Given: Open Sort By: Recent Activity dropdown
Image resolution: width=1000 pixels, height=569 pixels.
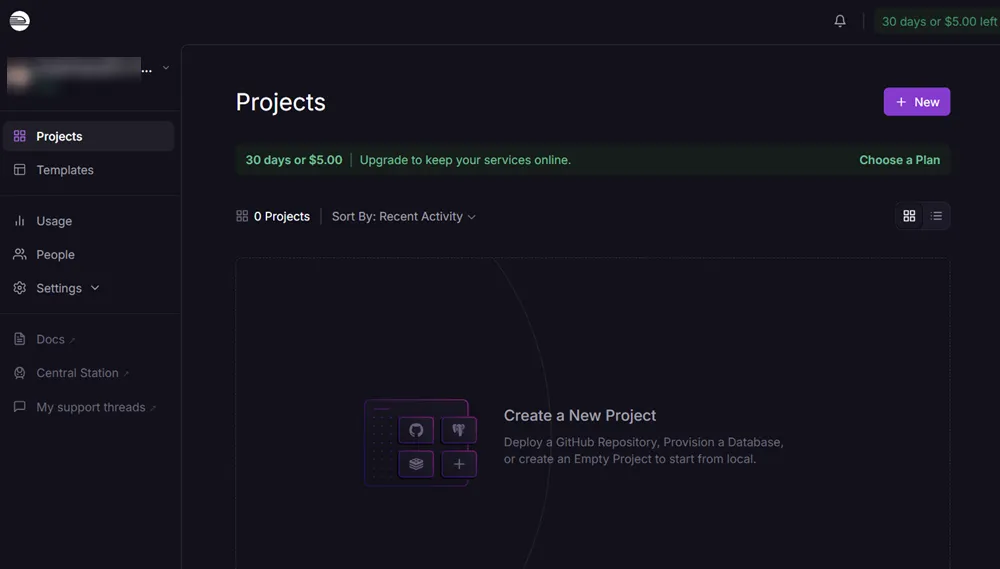Looking at the screenshot, I should (x=404, y=216).
